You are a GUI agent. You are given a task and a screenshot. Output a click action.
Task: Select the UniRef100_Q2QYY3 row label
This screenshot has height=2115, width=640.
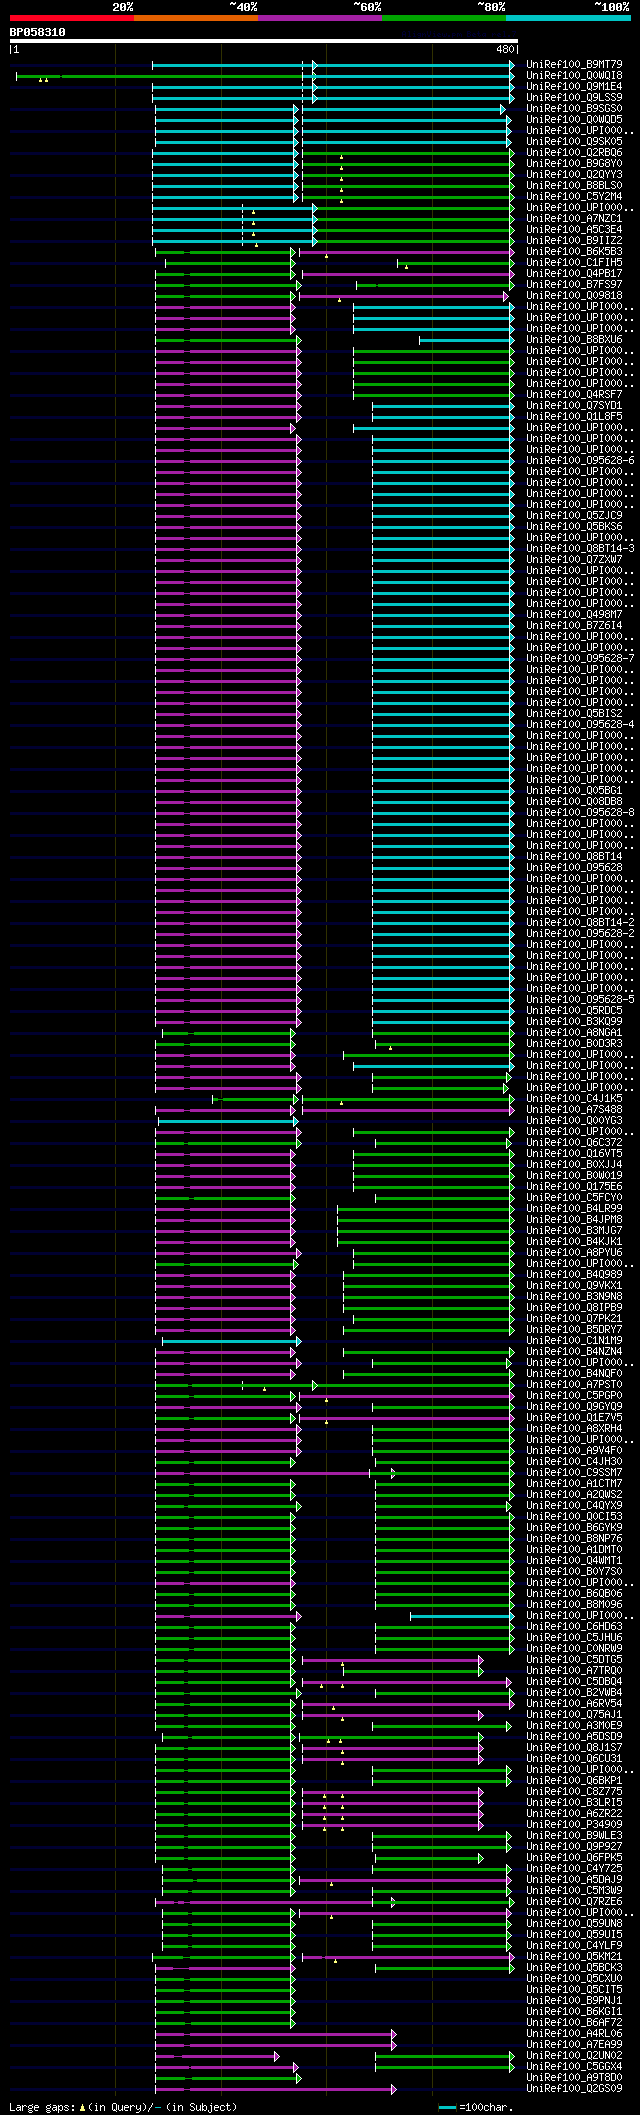click(x=574, y=174)
